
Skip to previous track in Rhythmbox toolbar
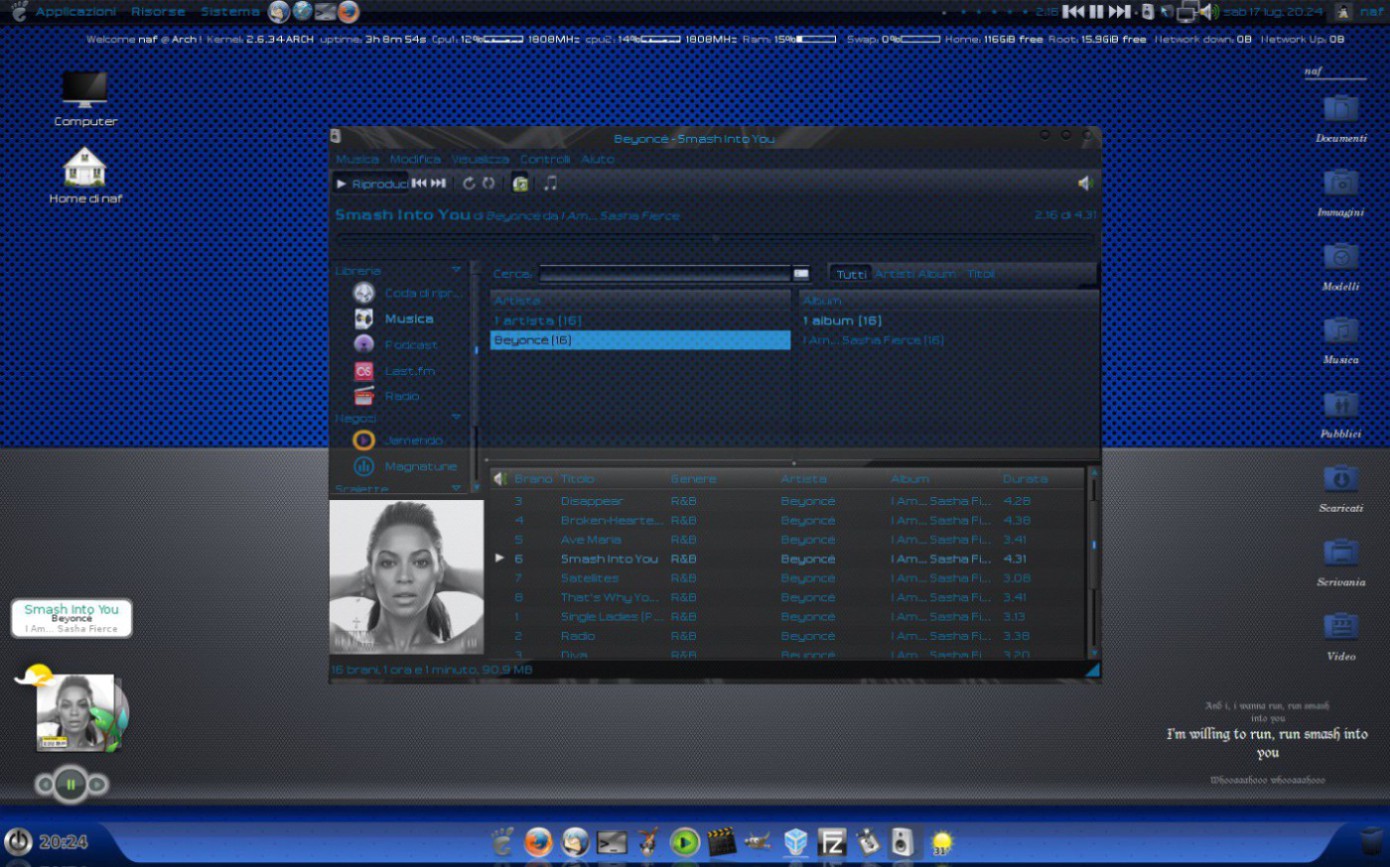[x=420, y=183]
